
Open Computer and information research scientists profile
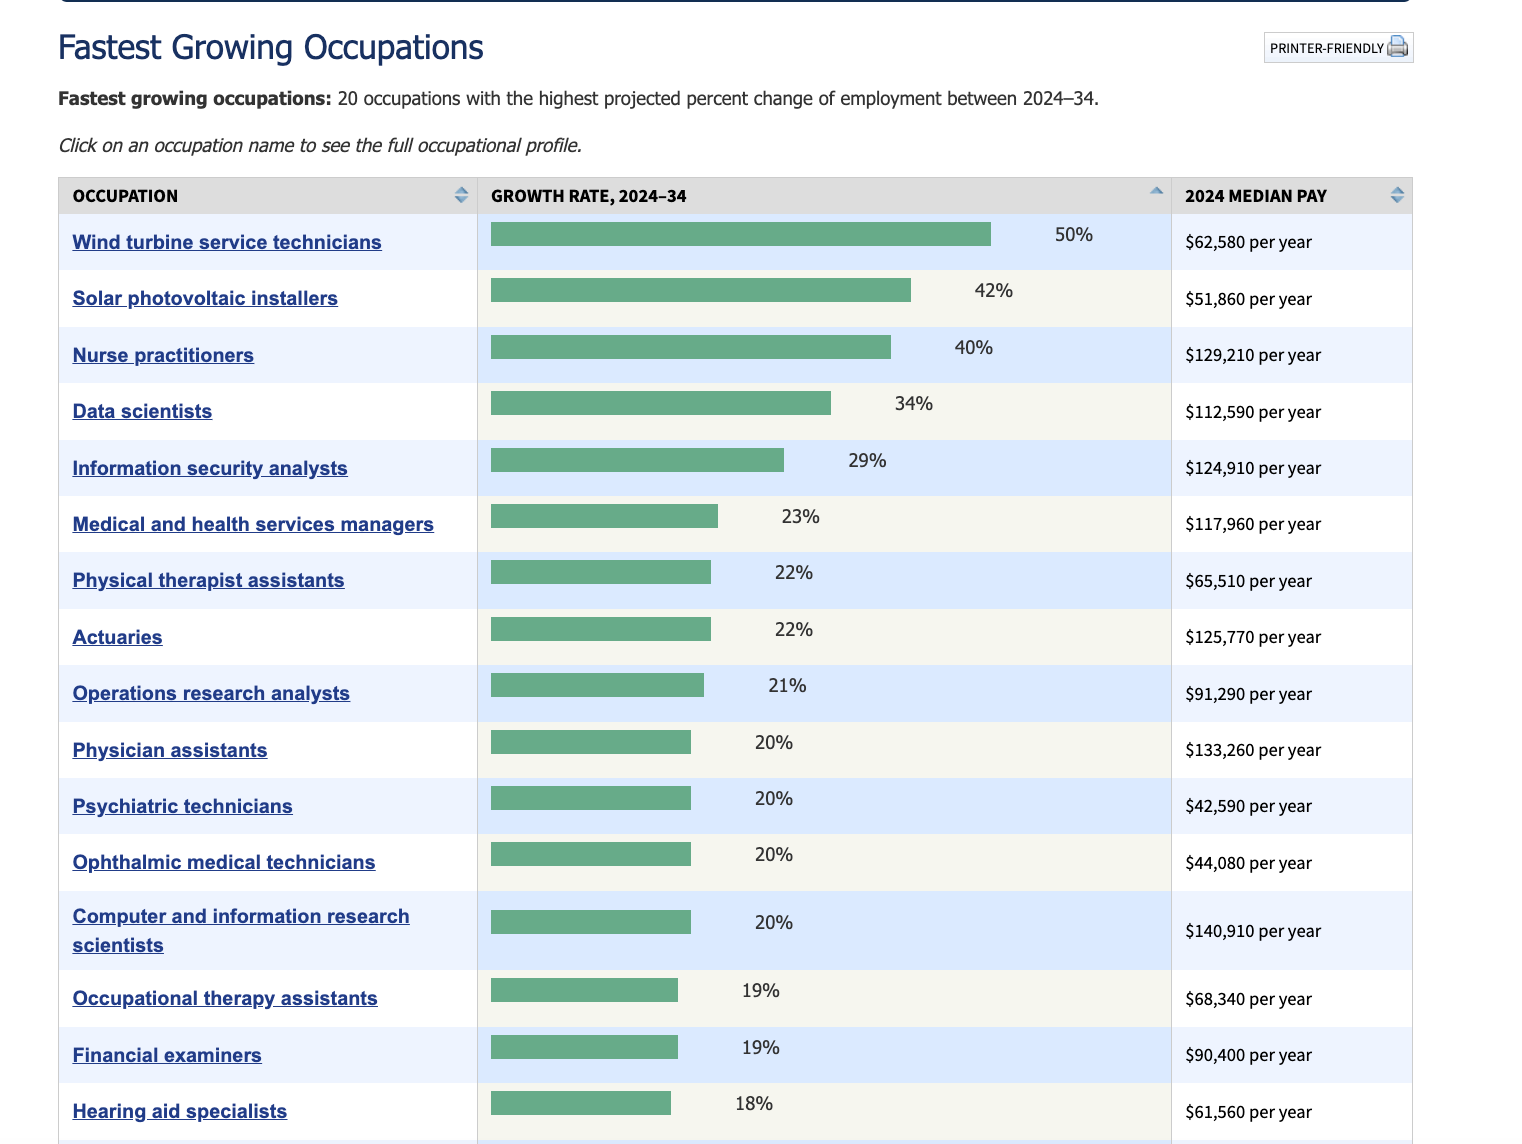240,916
